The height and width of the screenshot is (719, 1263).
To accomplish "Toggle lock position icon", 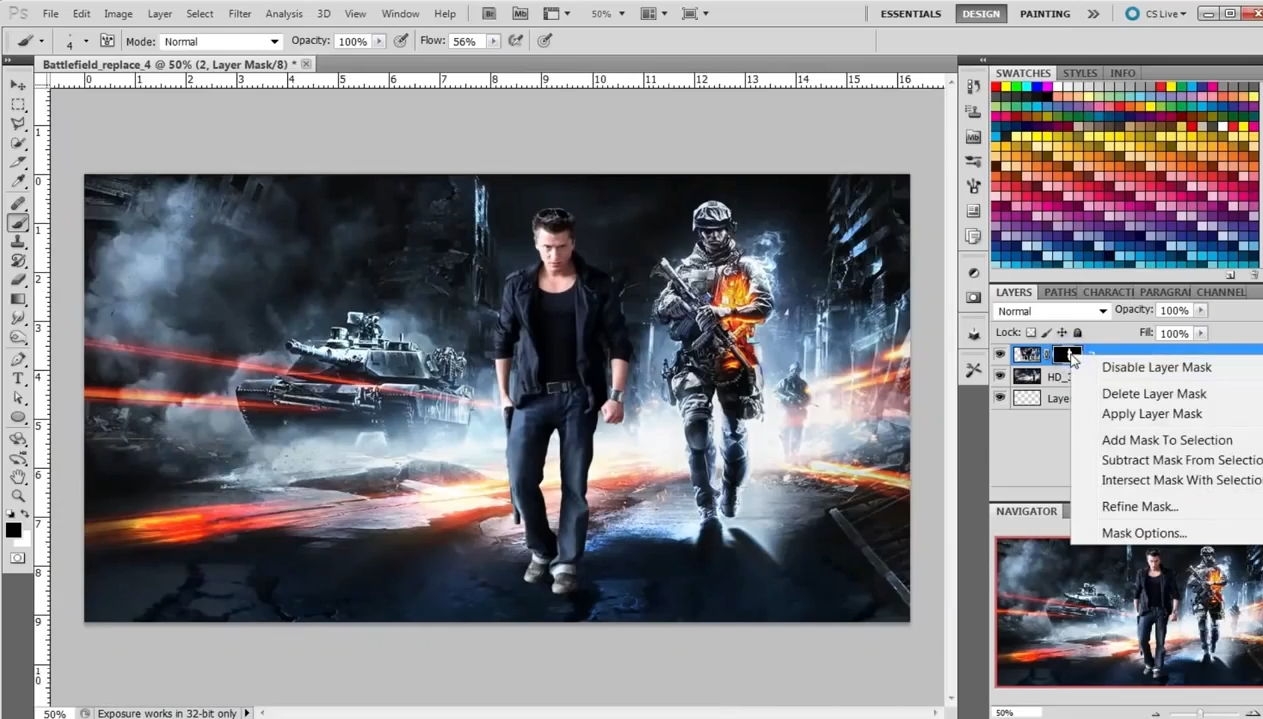I will click(x=1062, y=333).
